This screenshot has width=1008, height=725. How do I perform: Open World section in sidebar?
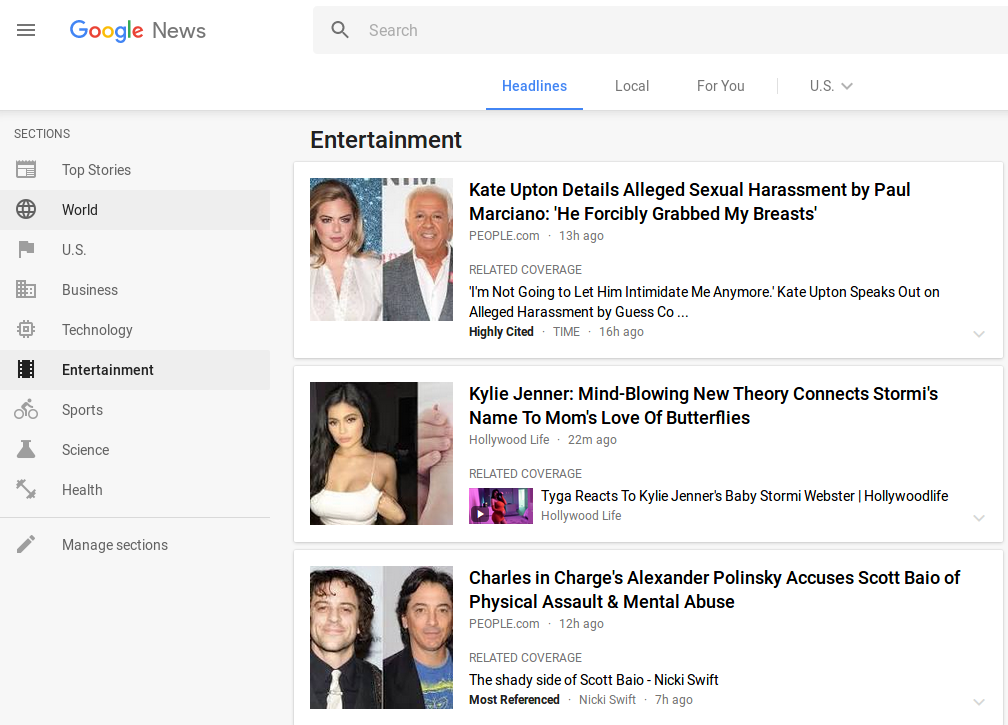(x=135, y=210)
